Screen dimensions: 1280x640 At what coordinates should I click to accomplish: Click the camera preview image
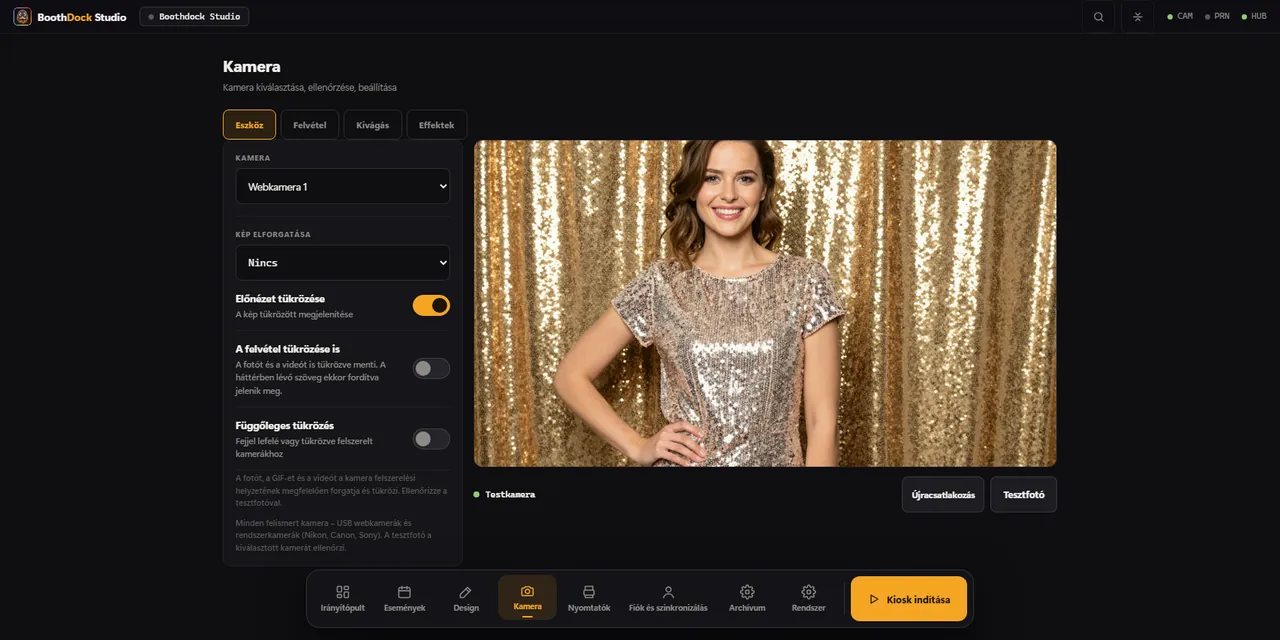765,303
